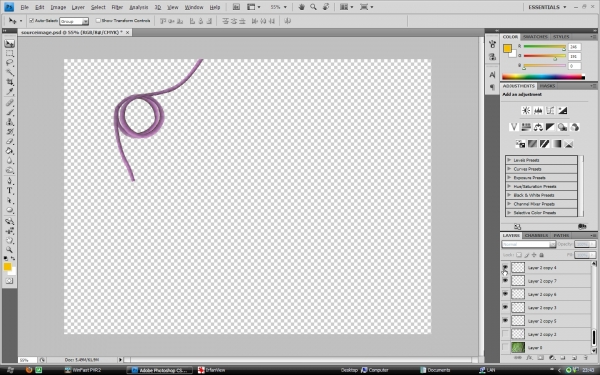
Task: Launch Bridge from application bar
Action: [x=236, y=7]
